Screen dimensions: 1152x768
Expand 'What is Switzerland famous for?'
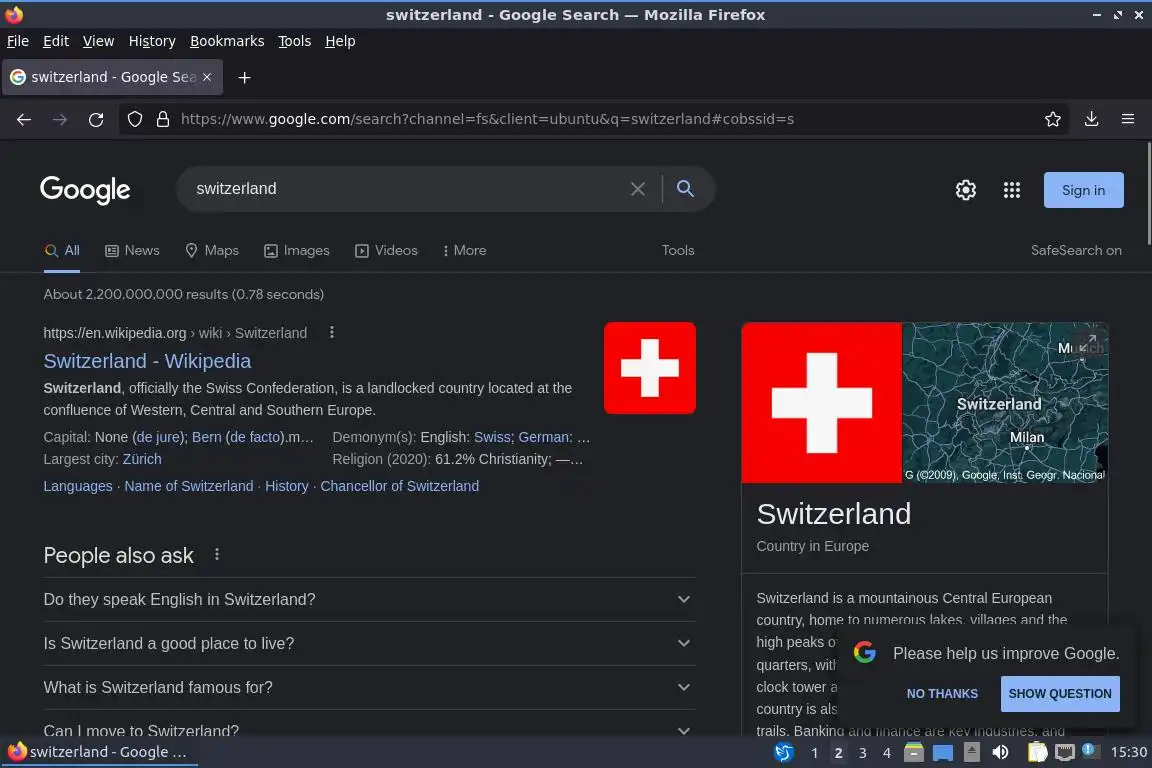370,688
